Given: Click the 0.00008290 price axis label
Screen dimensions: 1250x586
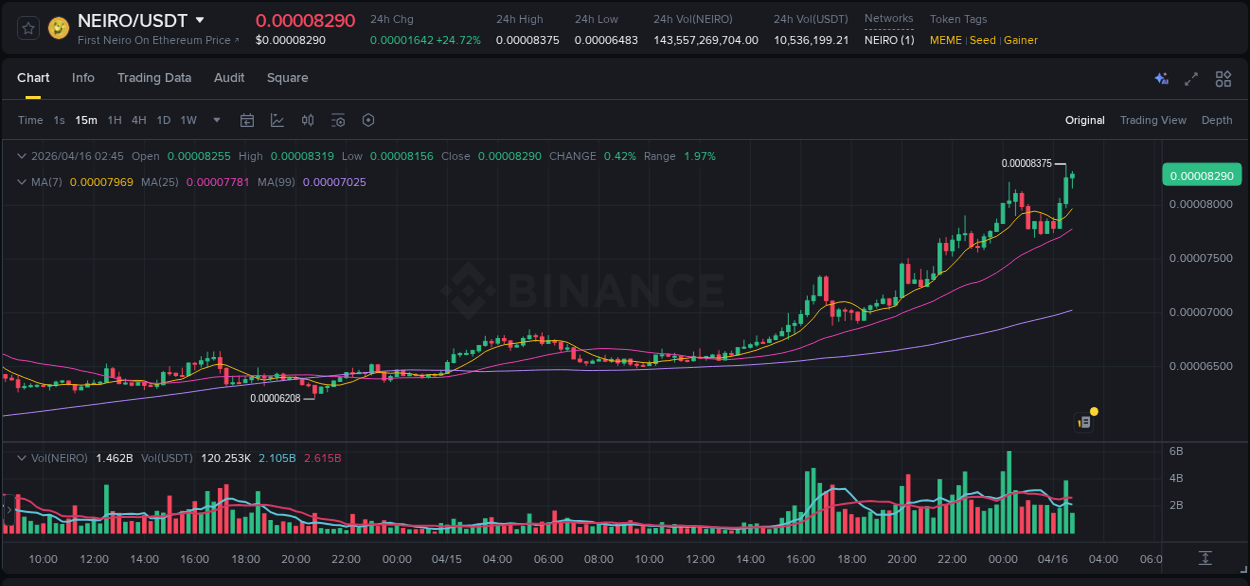Looking at the screenshot, I should click(x=1201, y=174).
